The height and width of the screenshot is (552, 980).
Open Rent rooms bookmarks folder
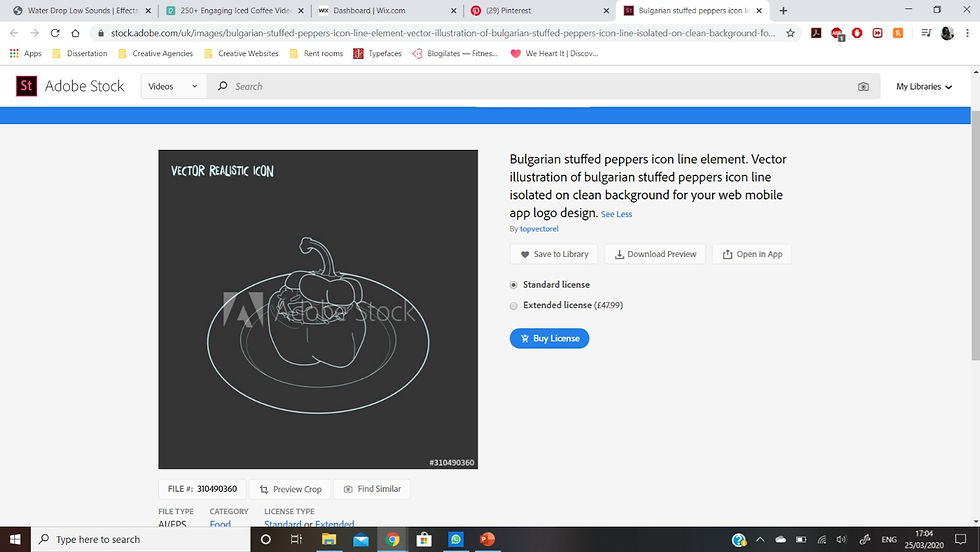[x=316, y=54]
